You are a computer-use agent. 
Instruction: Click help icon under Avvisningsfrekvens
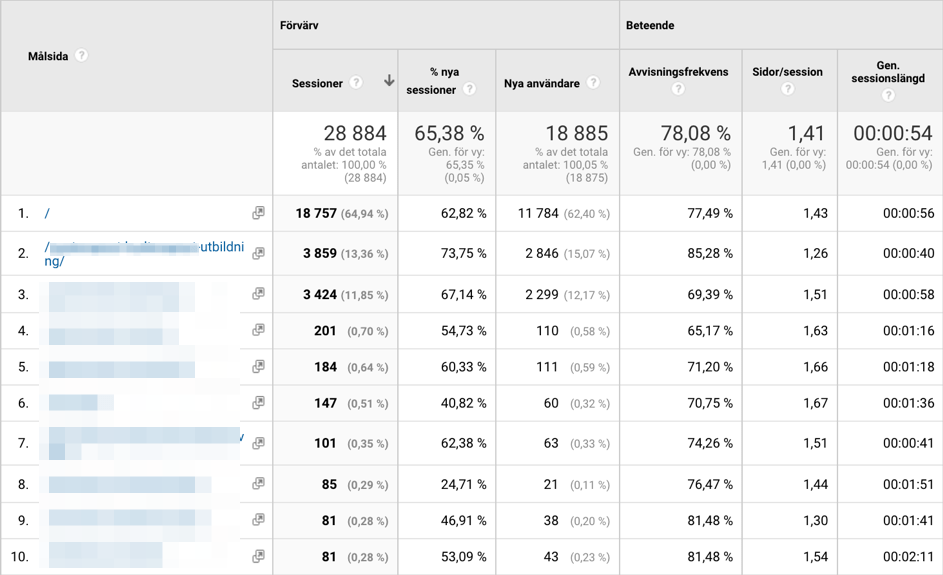pyautogui.click(x=678, y=89)
